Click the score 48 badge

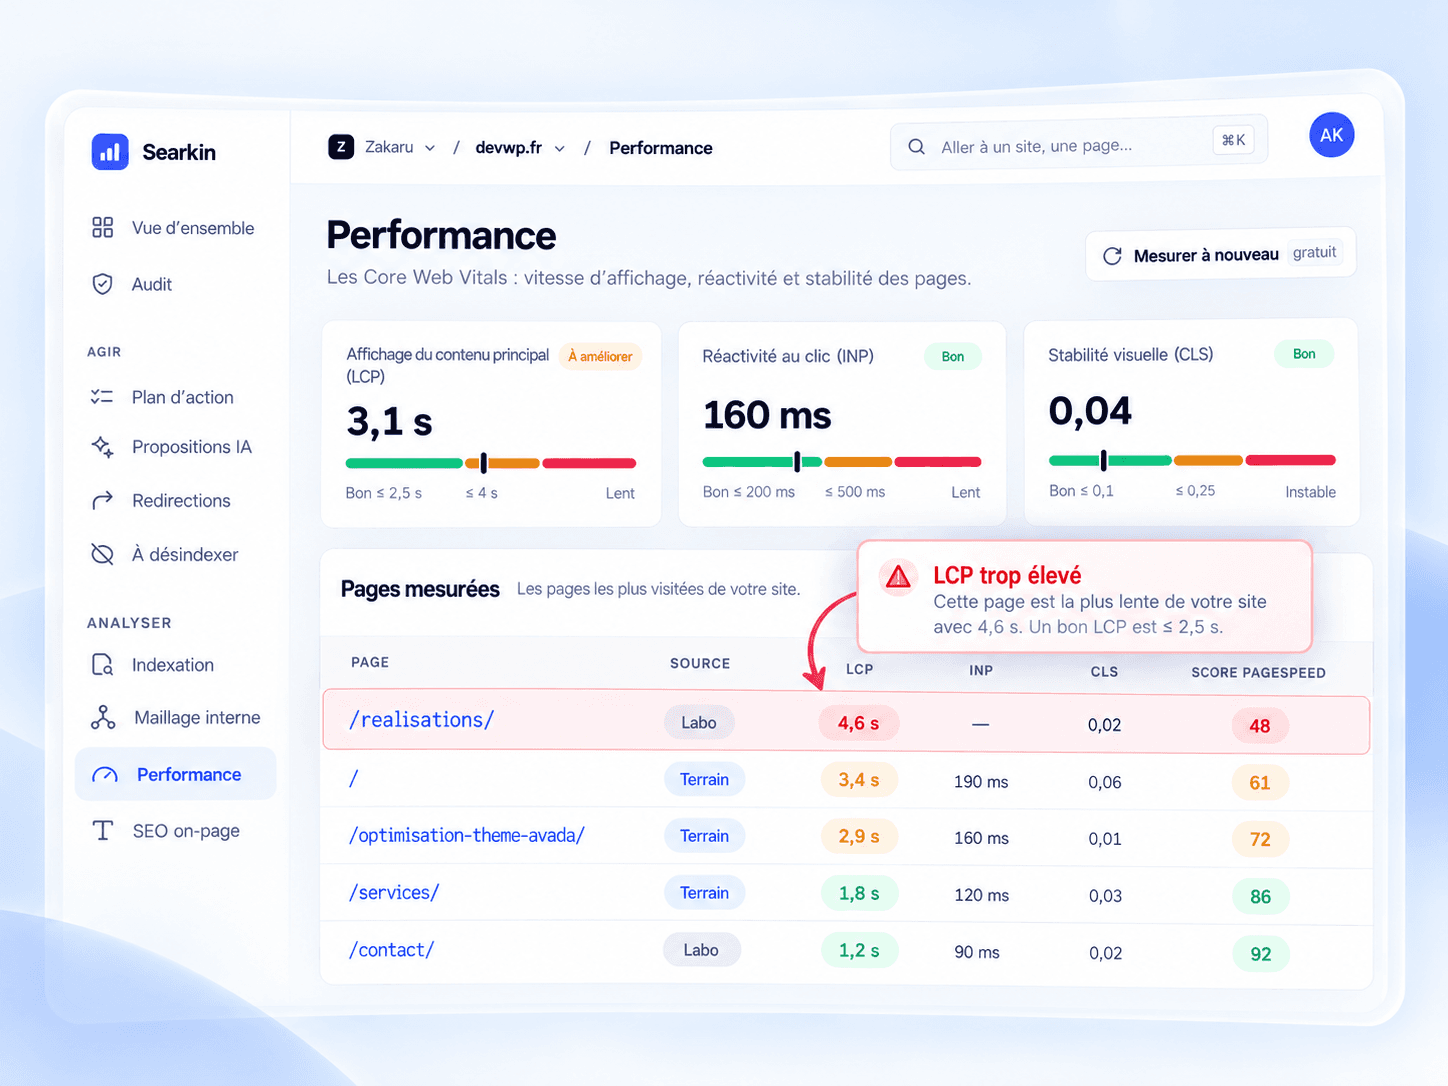[1259, 726]
